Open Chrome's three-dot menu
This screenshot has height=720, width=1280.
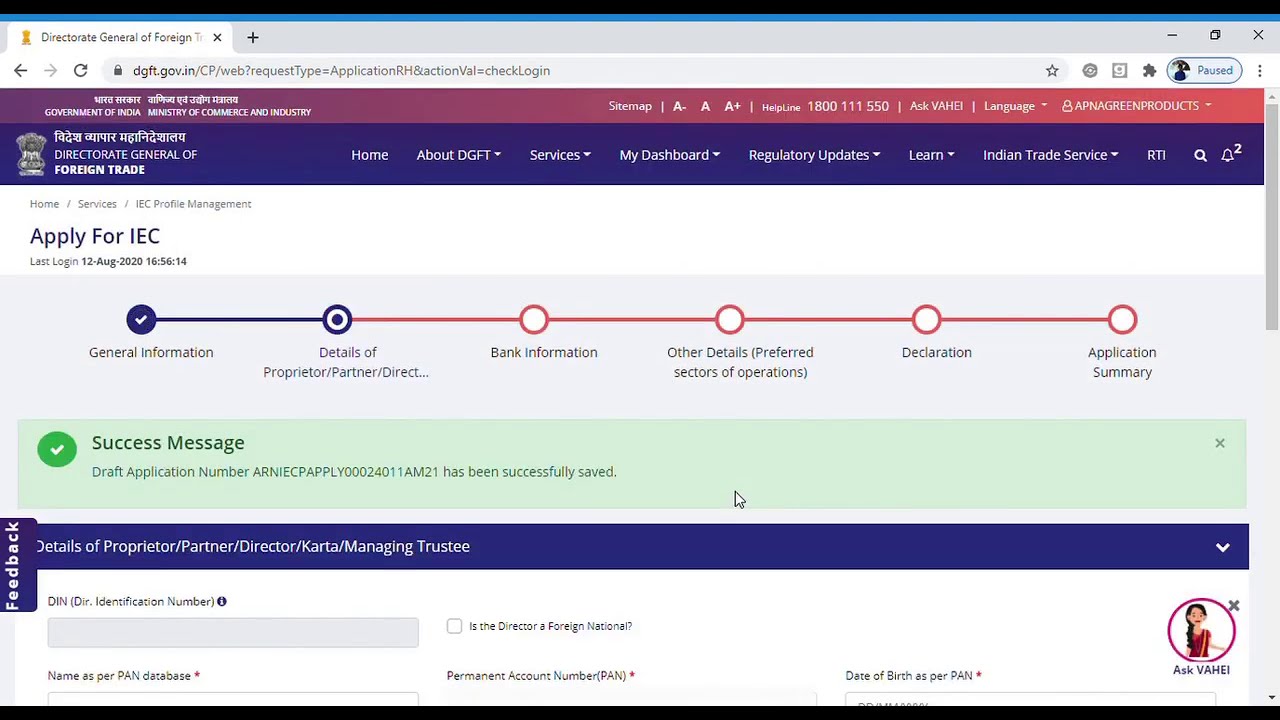[x=1260, y=70]
